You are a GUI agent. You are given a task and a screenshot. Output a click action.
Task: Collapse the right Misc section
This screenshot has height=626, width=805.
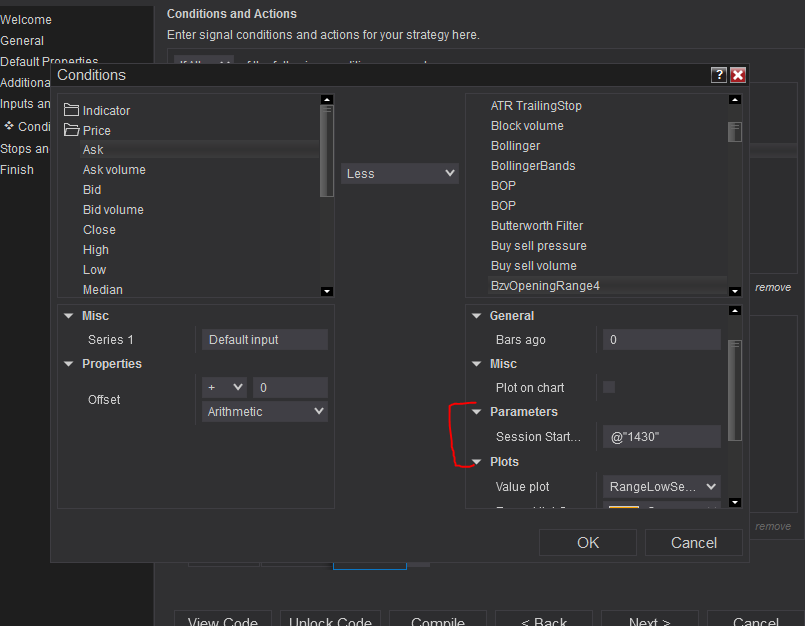[476, 364]
